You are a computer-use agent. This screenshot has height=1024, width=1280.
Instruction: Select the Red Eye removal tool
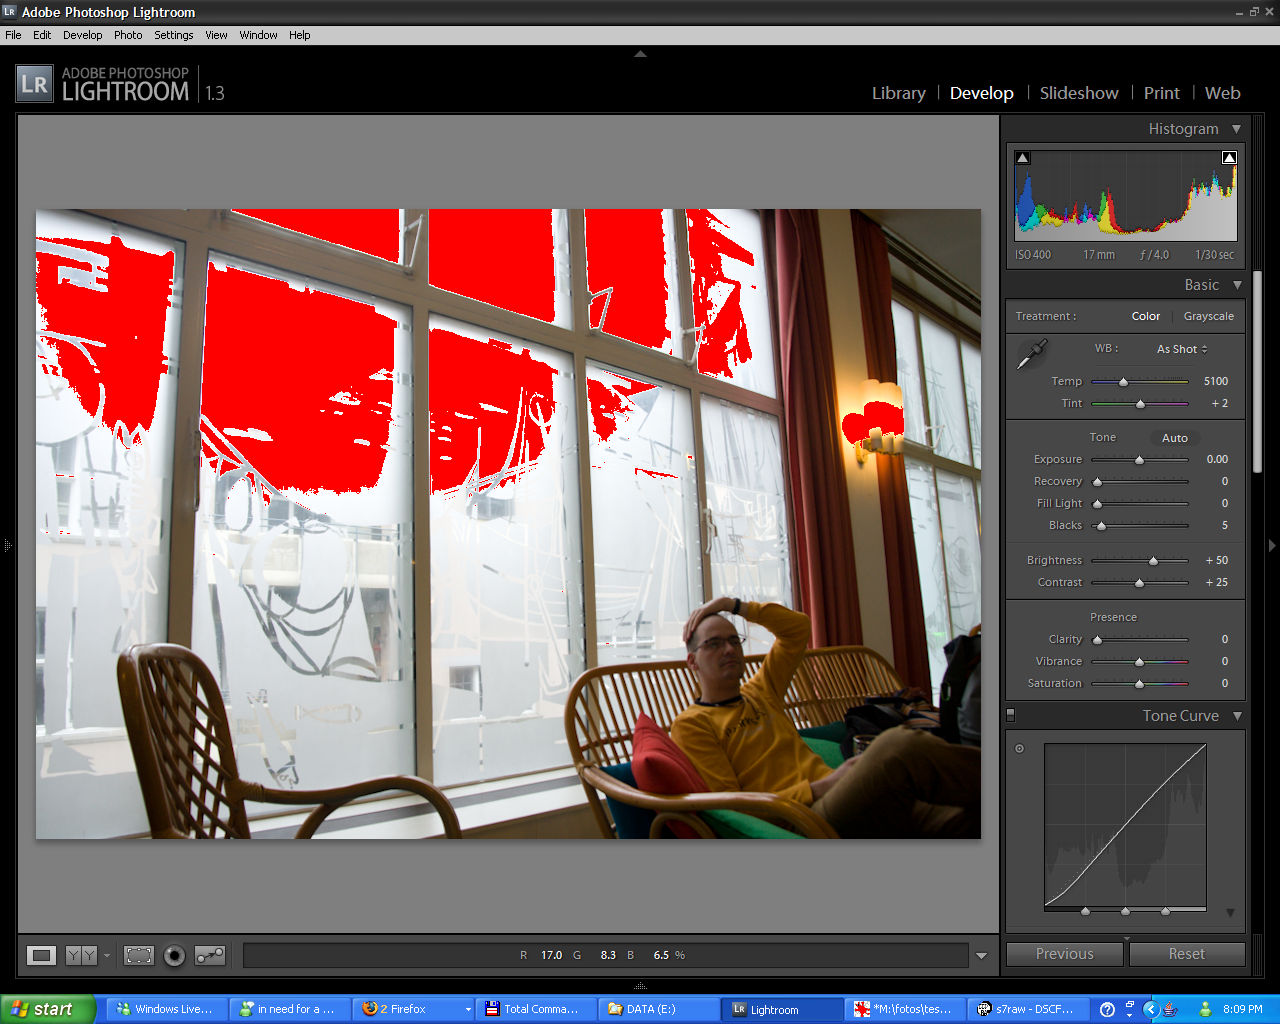[174, 955]
